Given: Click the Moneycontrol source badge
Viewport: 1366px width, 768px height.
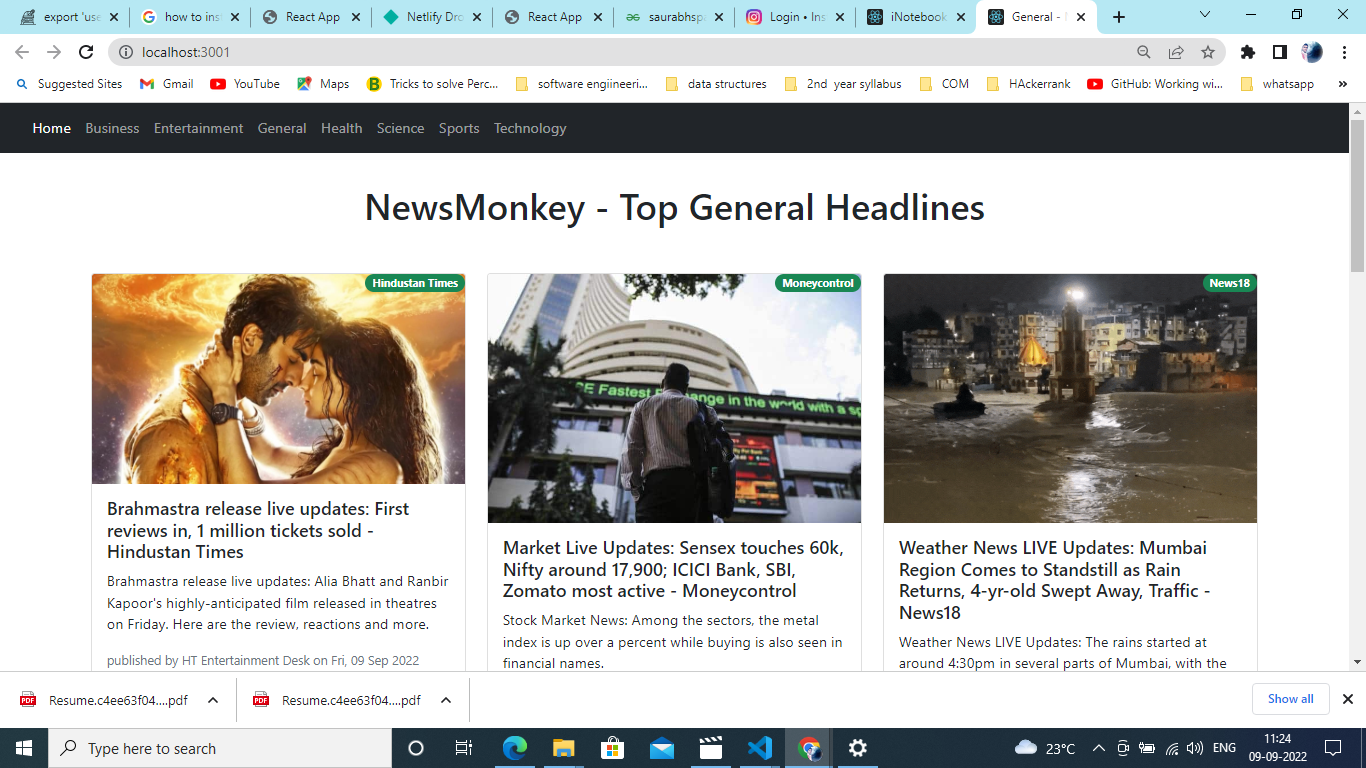Looking at the screenshot, I should pyautogui.click(x=818, y=283).
